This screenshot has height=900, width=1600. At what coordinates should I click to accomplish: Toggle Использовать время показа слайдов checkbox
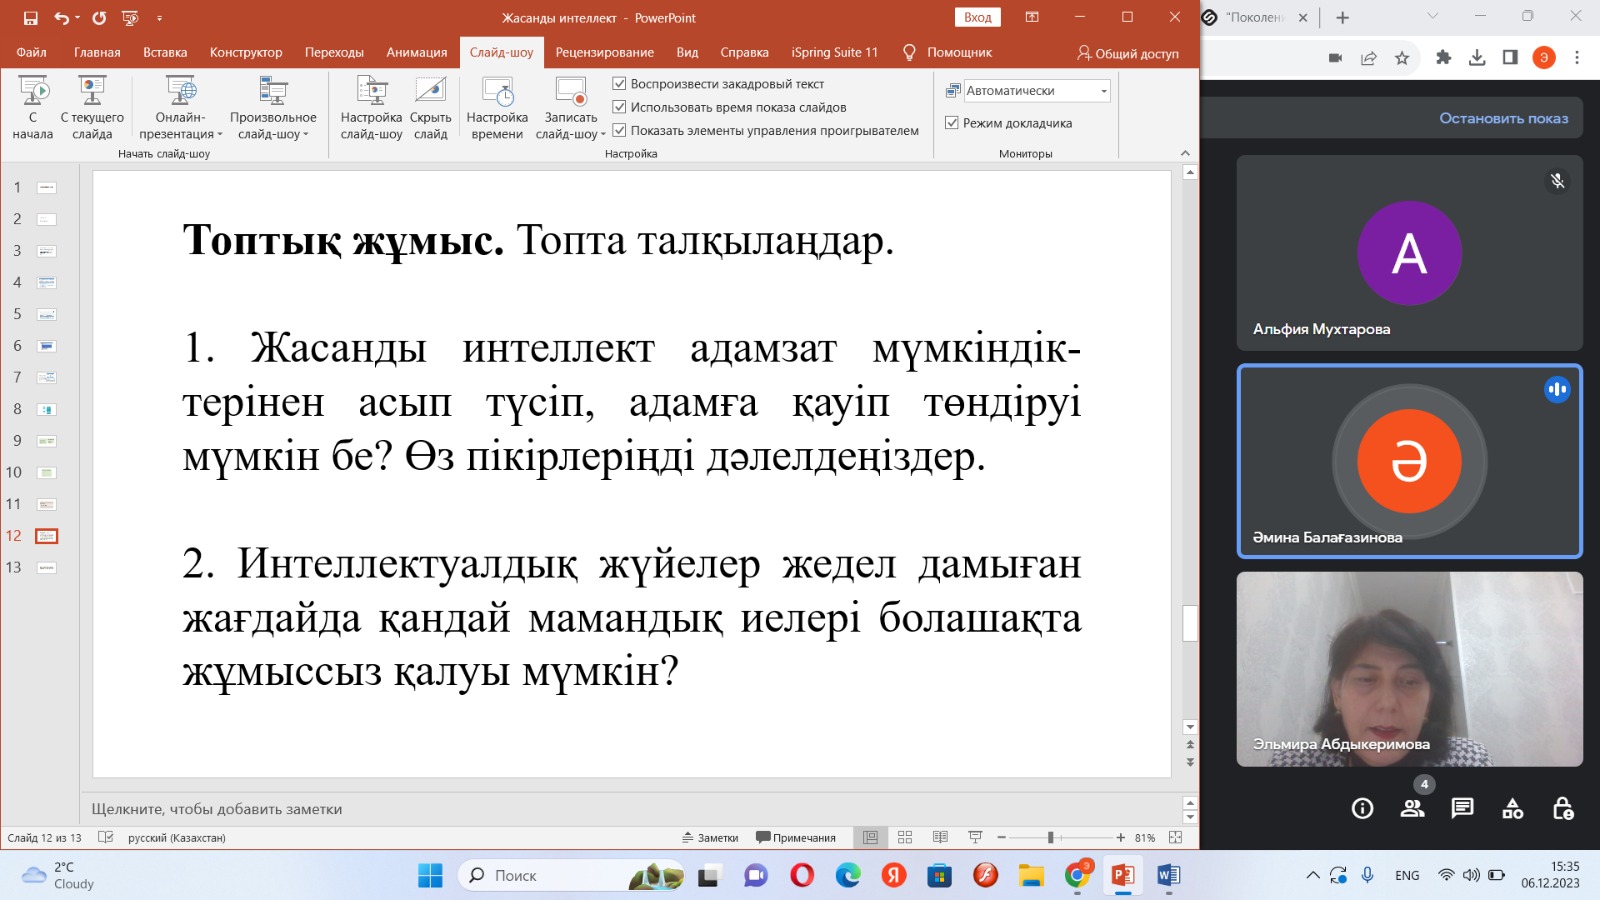tap(620, 107)
